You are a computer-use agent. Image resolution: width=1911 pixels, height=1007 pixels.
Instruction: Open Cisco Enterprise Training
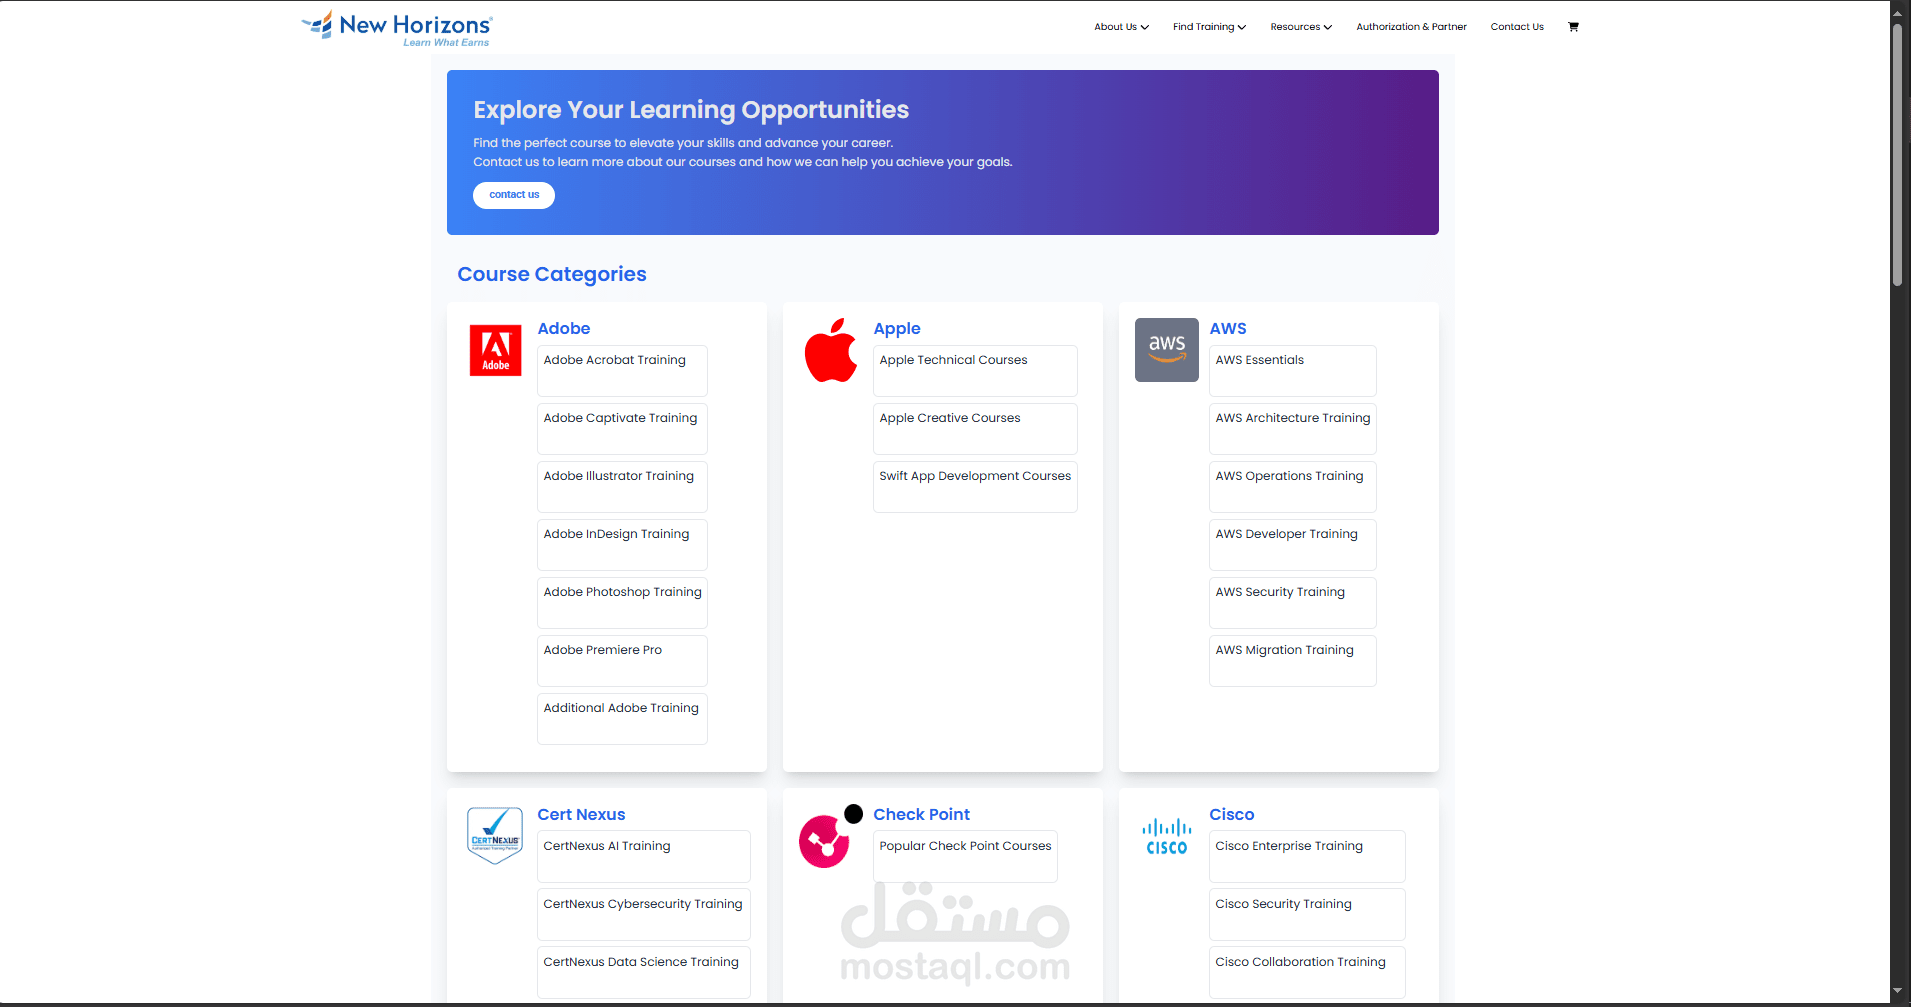tap(1307, 857)
